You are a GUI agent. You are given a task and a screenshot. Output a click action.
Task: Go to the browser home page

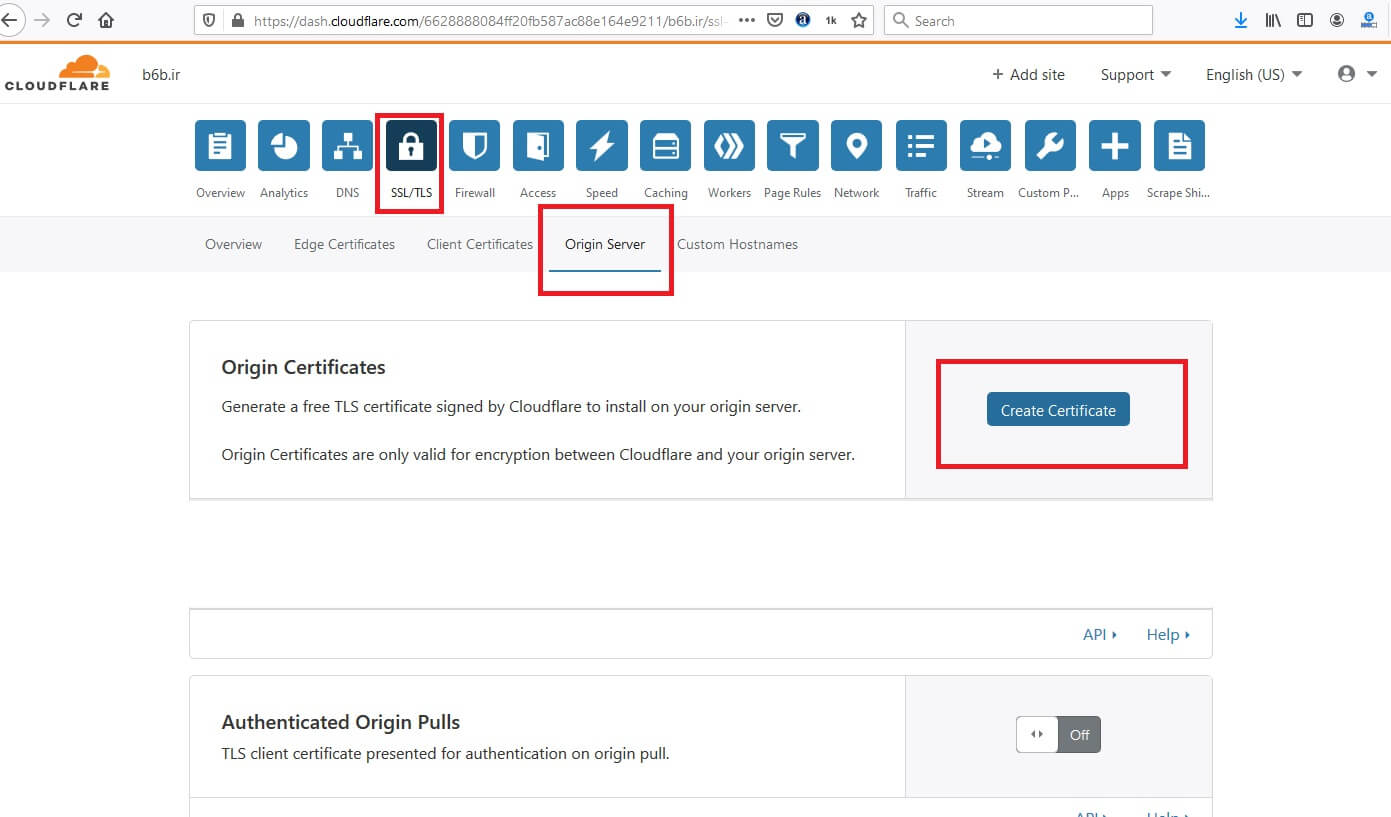coord(106,20)
